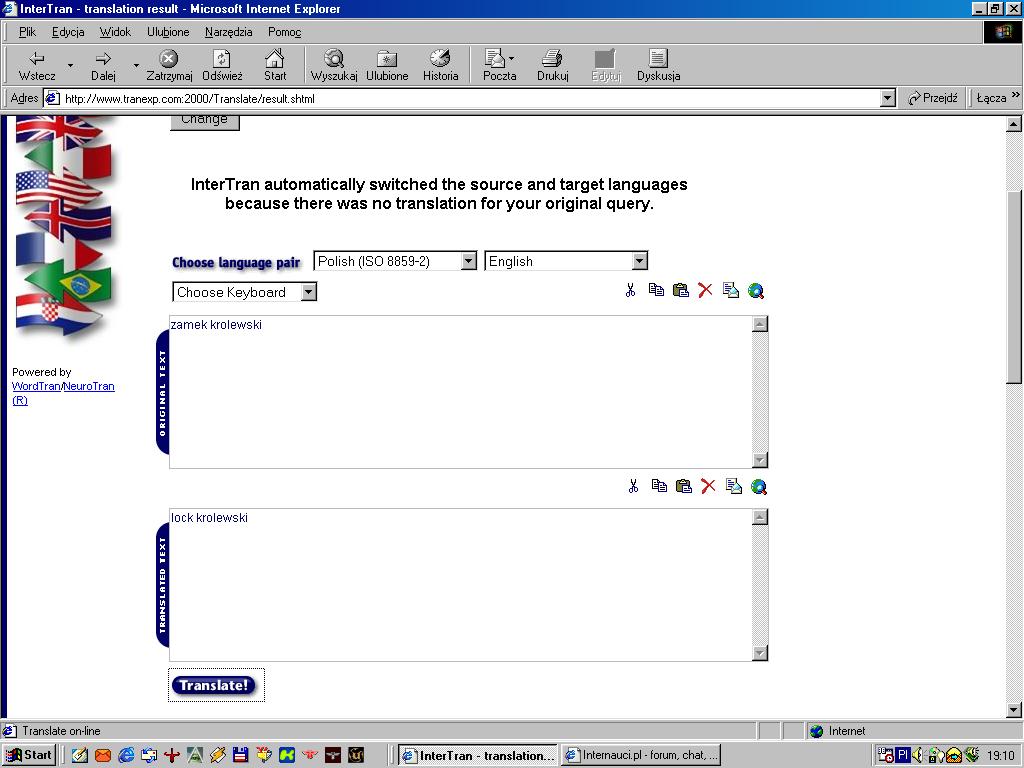Click the page's vertical scrollbar thumb

click(1014, 287)
